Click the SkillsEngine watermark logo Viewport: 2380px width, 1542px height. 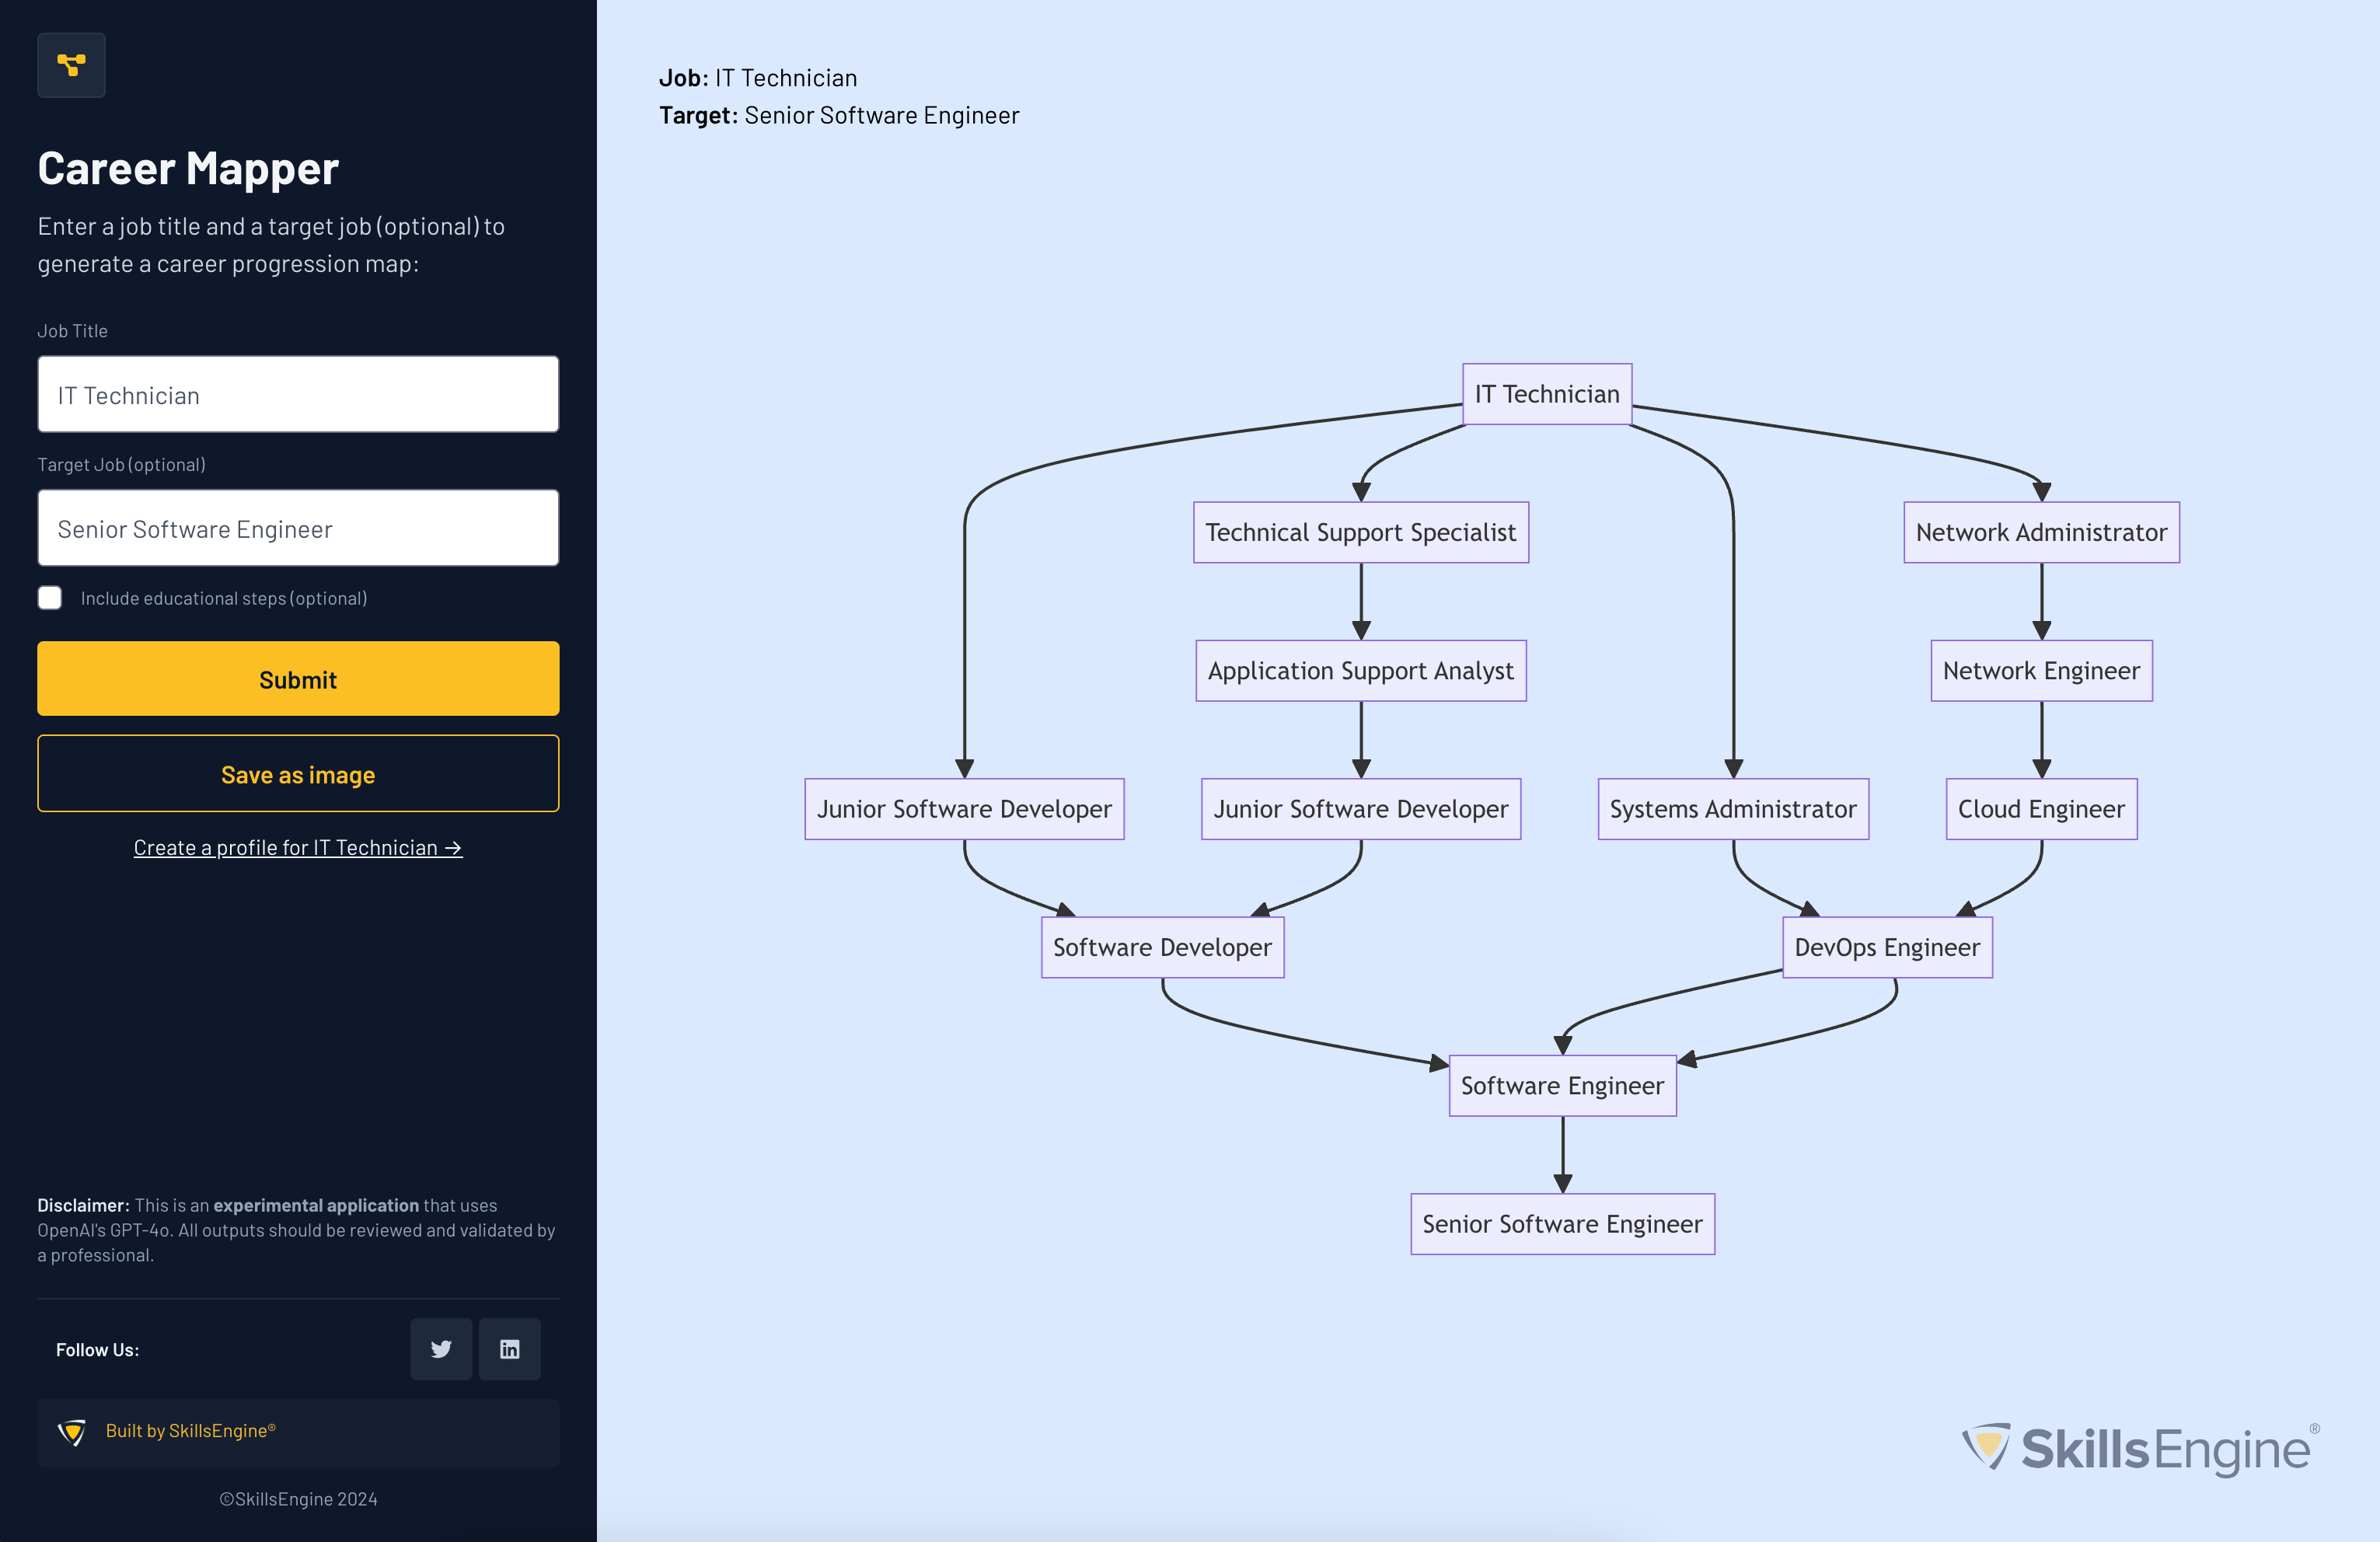point(2140,1448)
